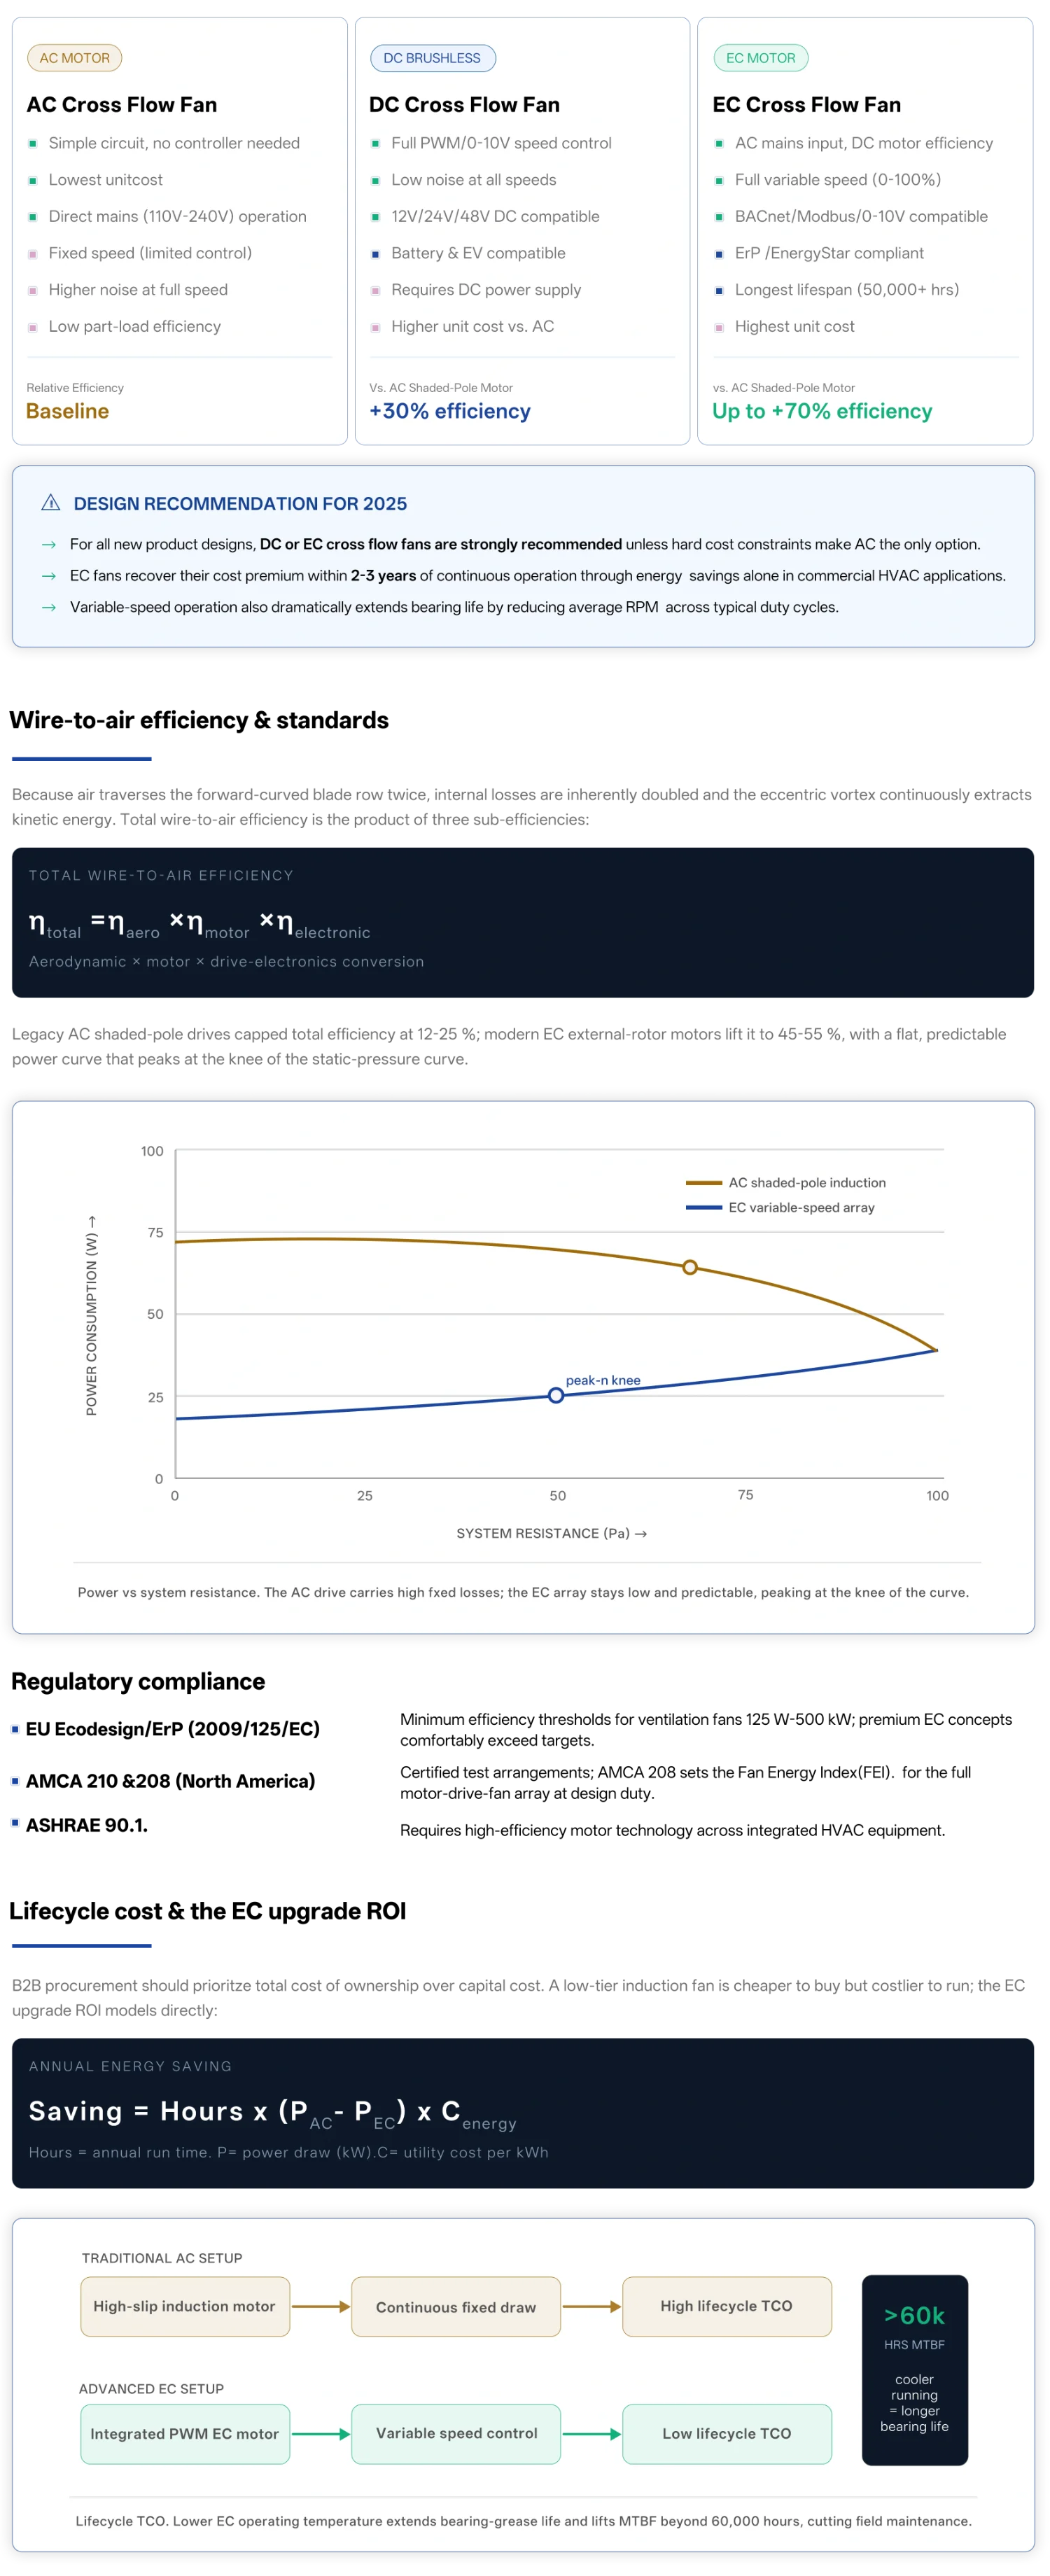Select the Variable speed control box
1050x2576 pixels.
456,2434
